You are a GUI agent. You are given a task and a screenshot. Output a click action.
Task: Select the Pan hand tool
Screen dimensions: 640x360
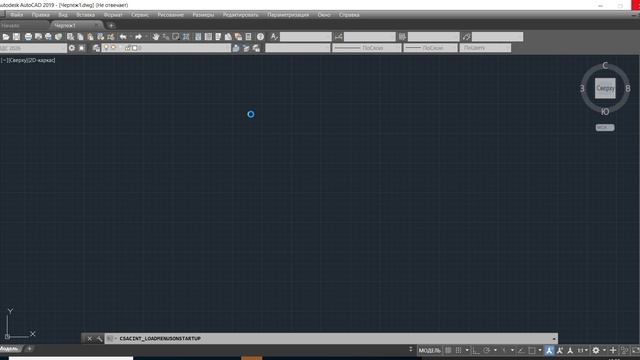click(156, 37)
